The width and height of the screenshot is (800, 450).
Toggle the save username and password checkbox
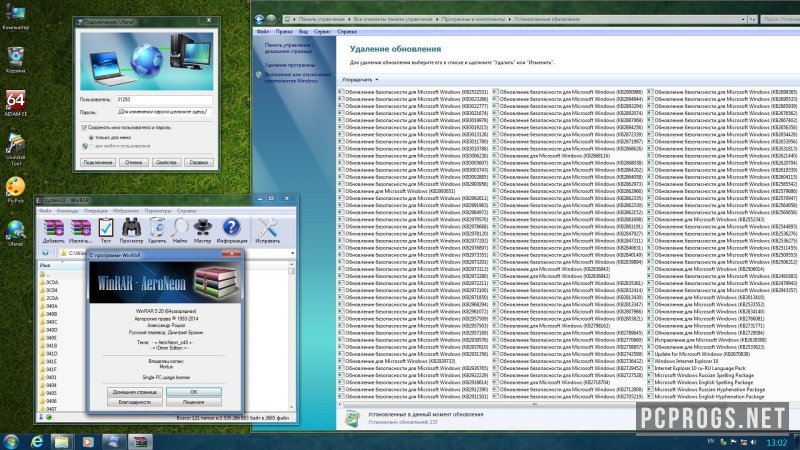(x=84, y=128)
